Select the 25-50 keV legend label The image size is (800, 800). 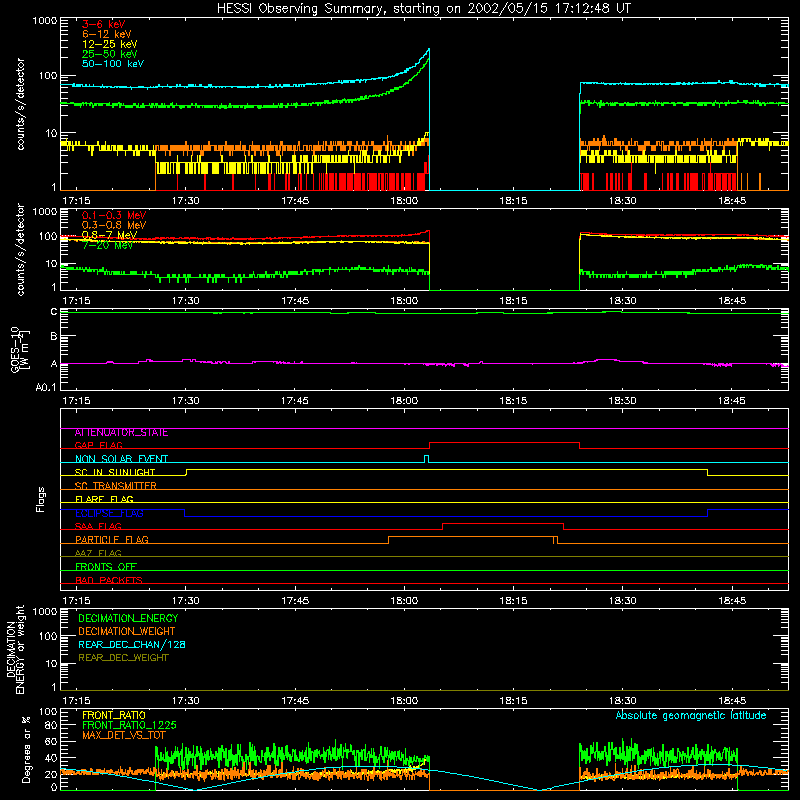pyautogui.click(x=109, y=54)
